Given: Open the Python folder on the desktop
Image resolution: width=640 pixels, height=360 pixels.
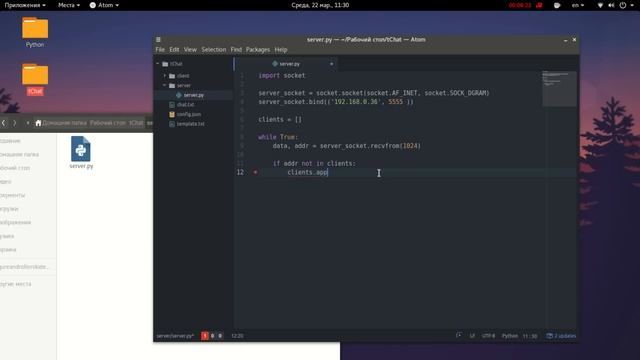Looking at the screenshot, I should [x=35, y=33].
